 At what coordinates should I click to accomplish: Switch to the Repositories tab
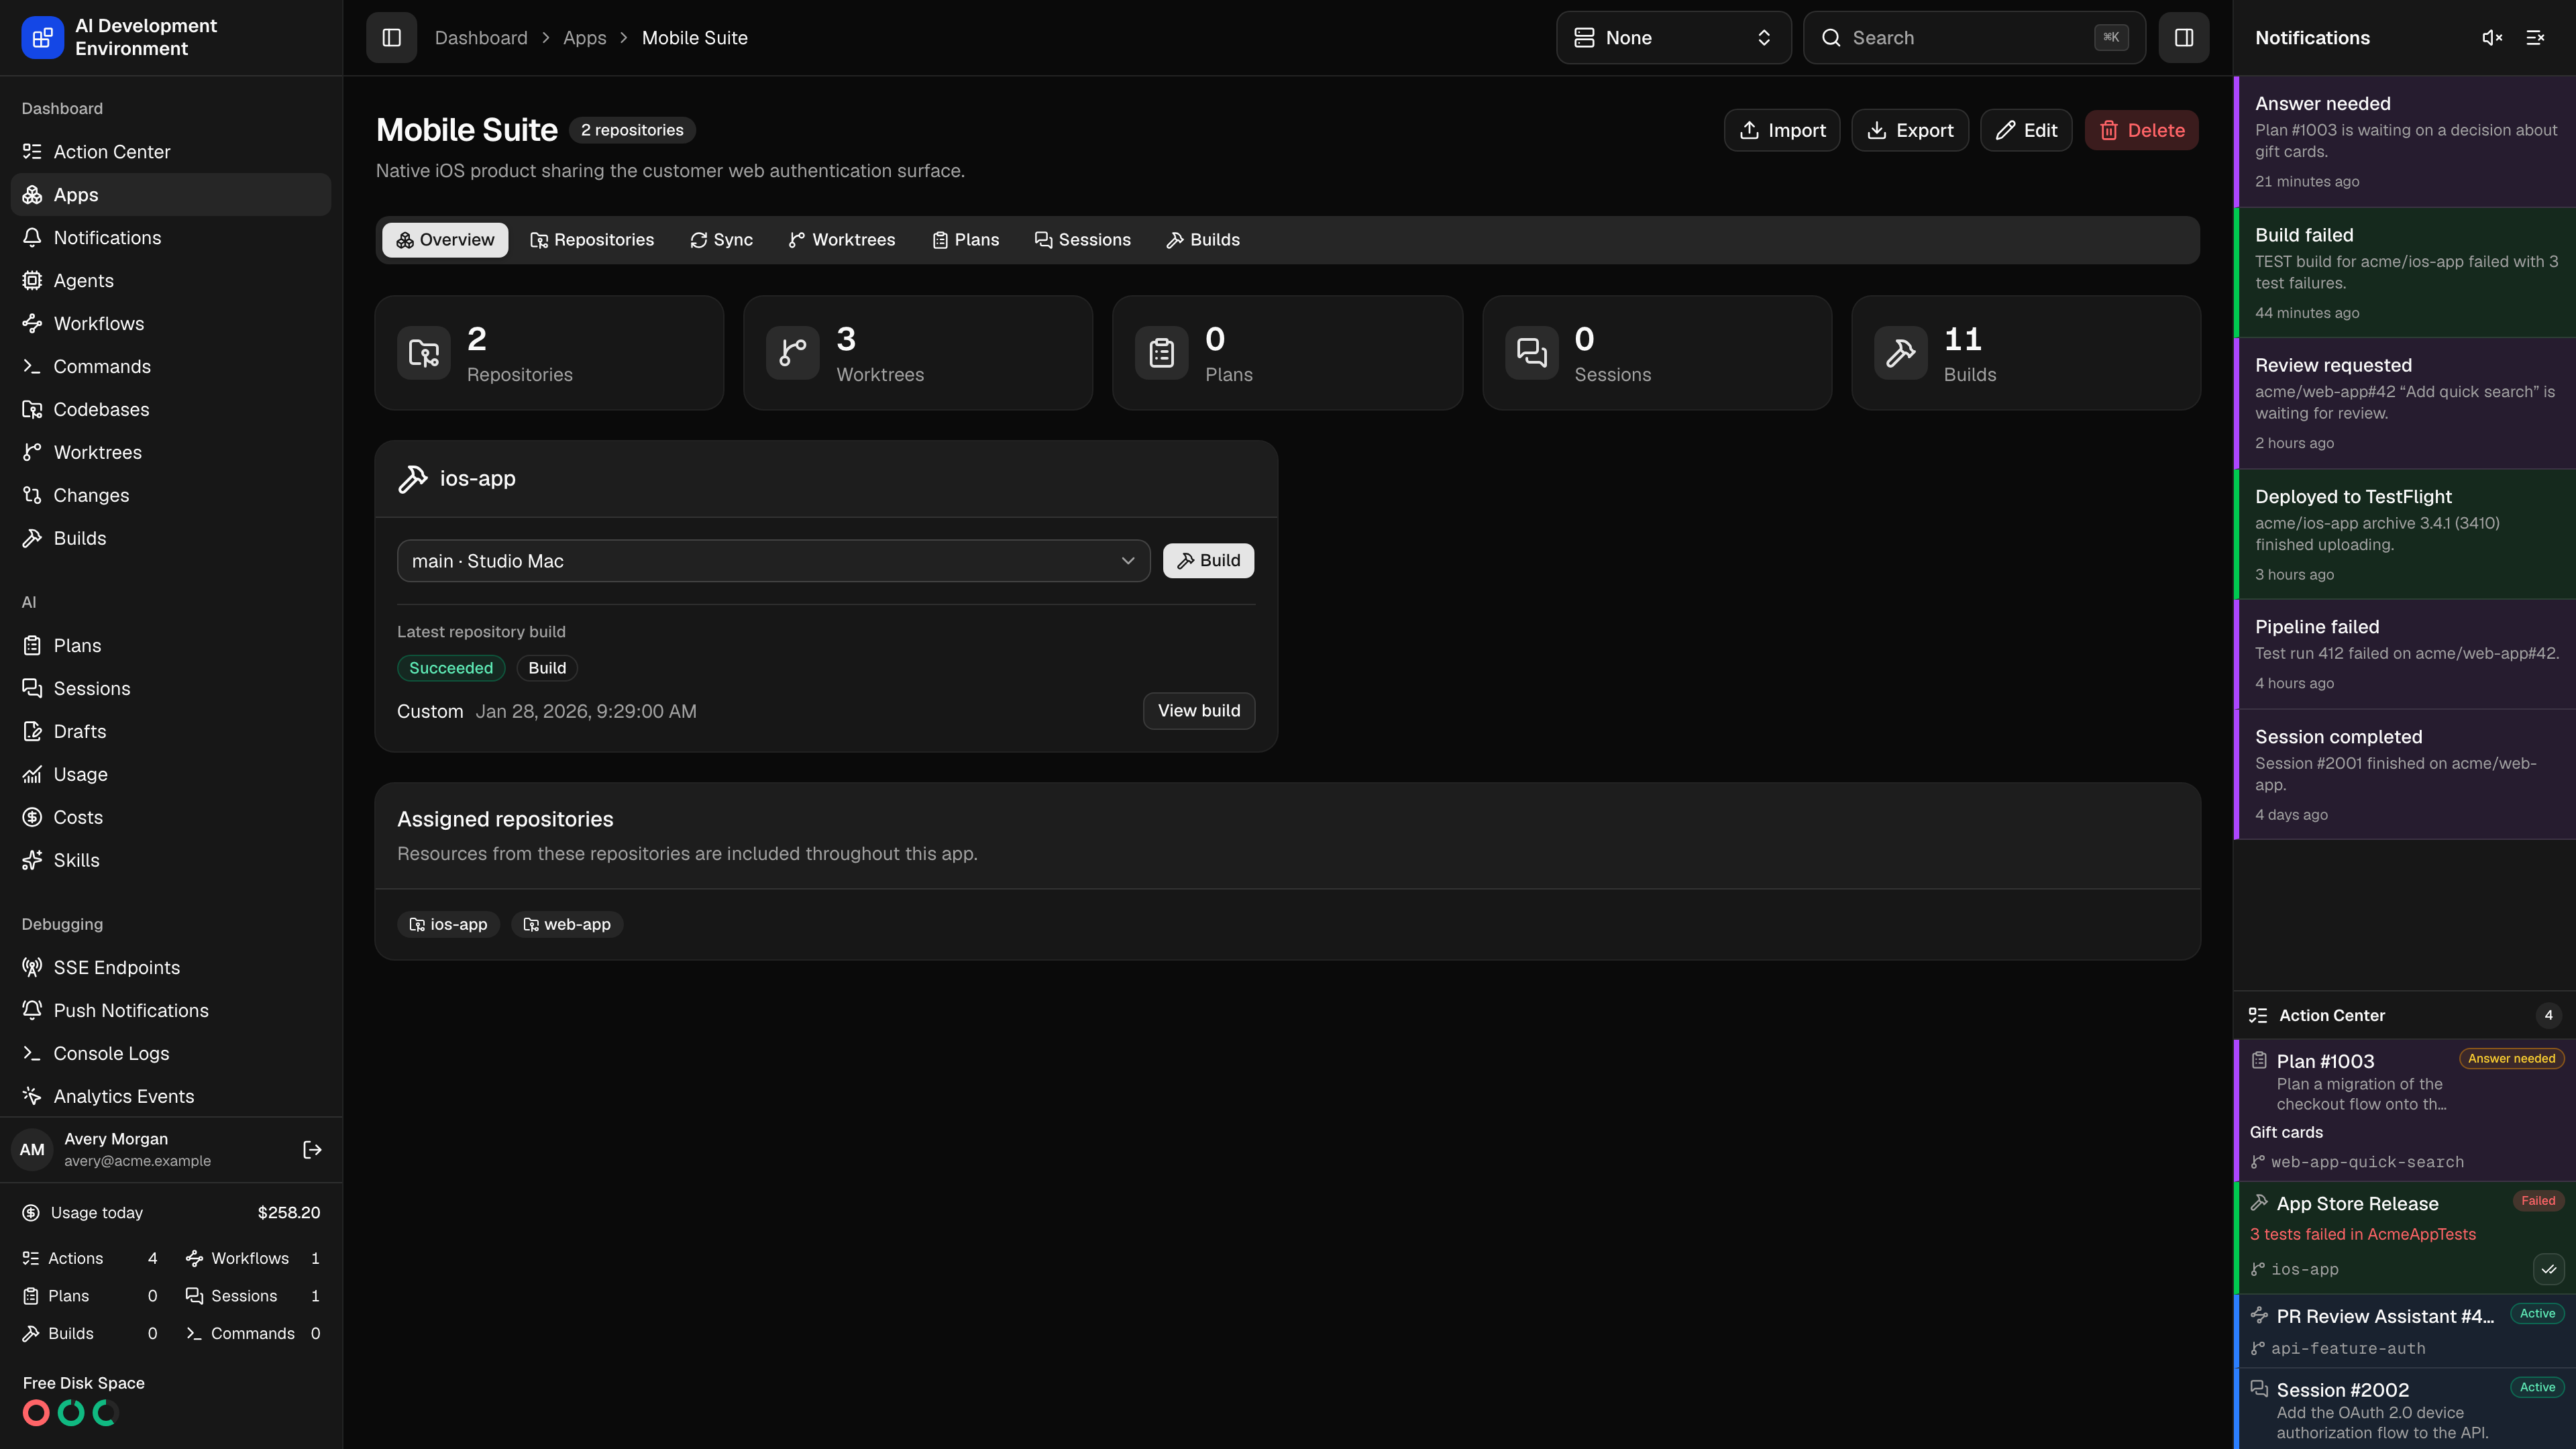pyautogui.click(x=592, y=240)
